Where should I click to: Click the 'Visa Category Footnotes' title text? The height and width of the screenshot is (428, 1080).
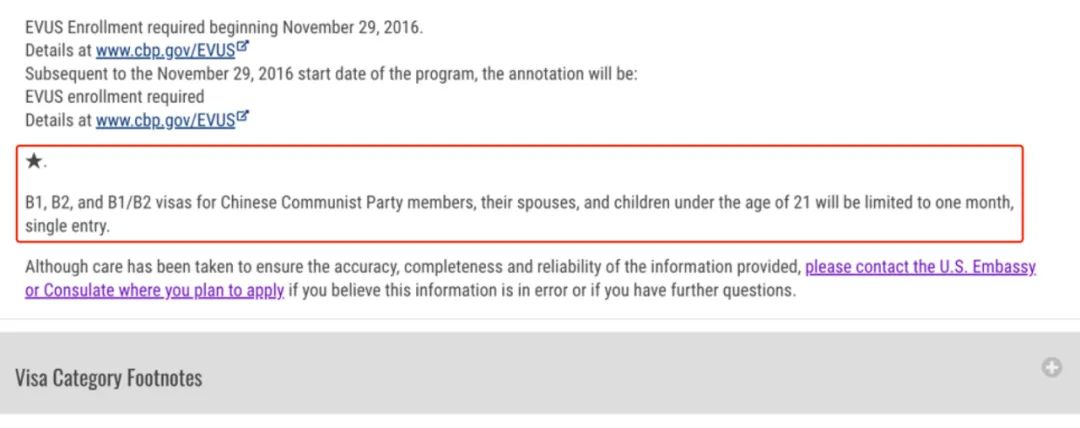(109, 378)
